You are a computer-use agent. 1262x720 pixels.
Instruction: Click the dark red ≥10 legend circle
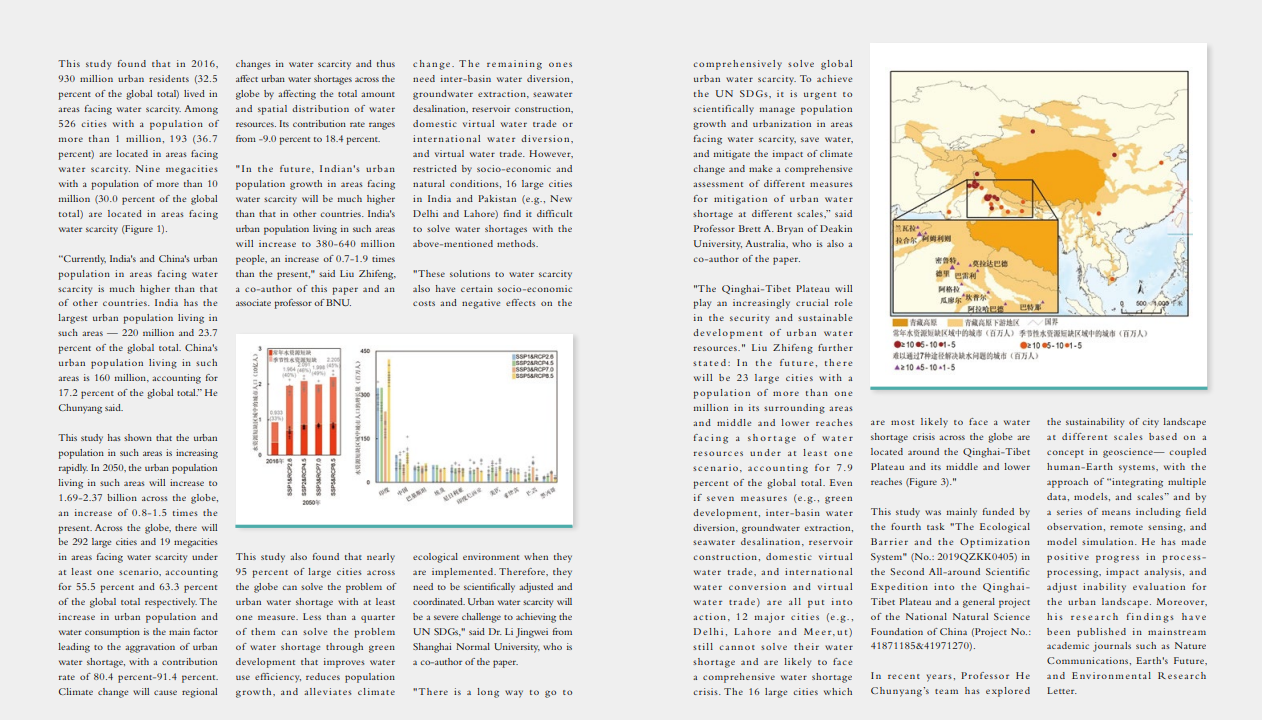[x=897, y=345]
